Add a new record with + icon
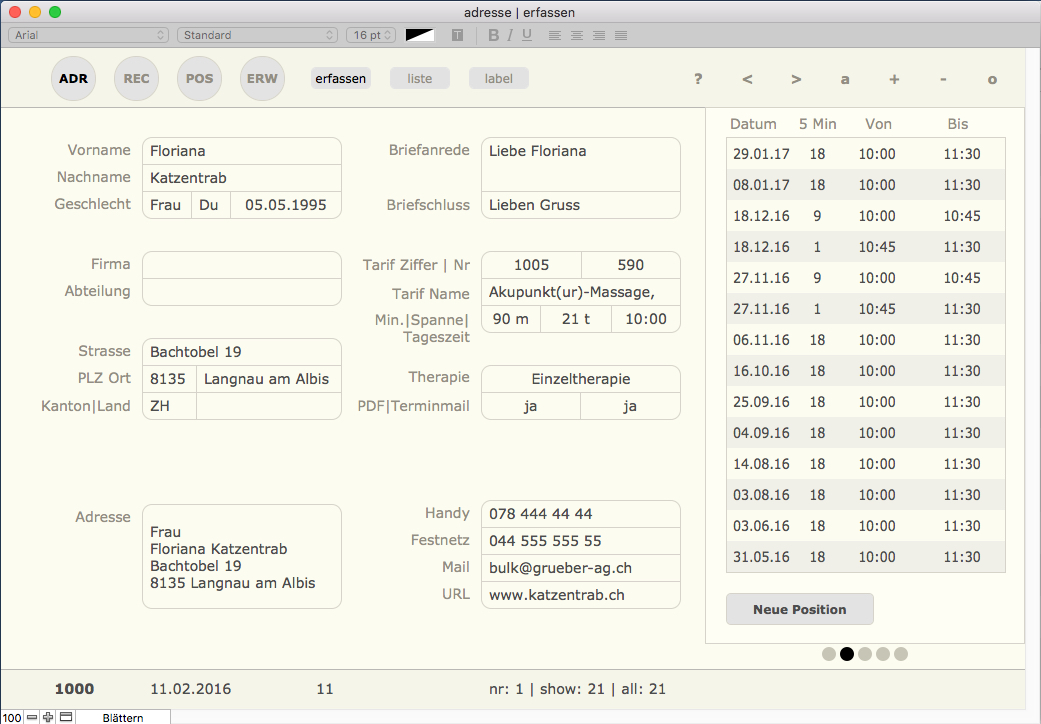Image resolution: width=1041 pixels, height=724 pixels. click(x=894, y=80)
